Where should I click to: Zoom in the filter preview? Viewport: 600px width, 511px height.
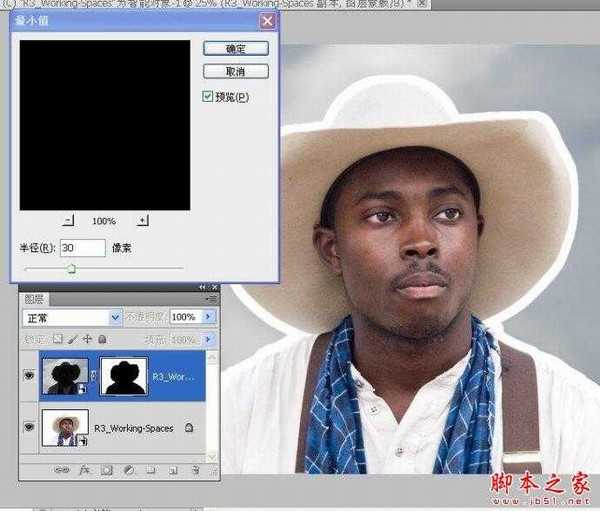point(142,220)
